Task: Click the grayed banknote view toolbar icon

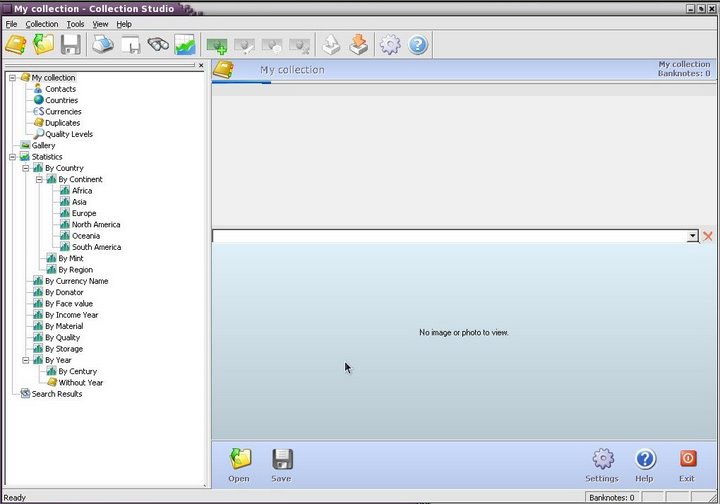Action: (272, 45)
